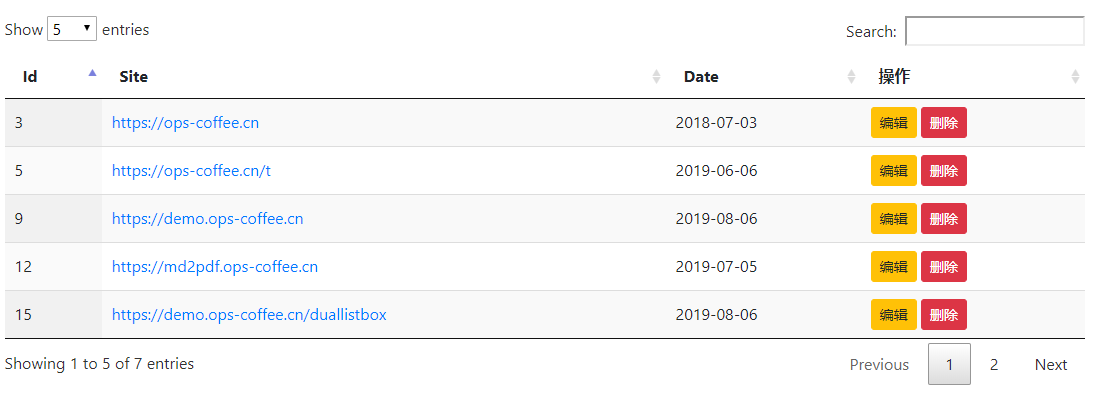Open the Show entries dropdown
This screenshot has height=395, width=1096.
tap(72, 29)
